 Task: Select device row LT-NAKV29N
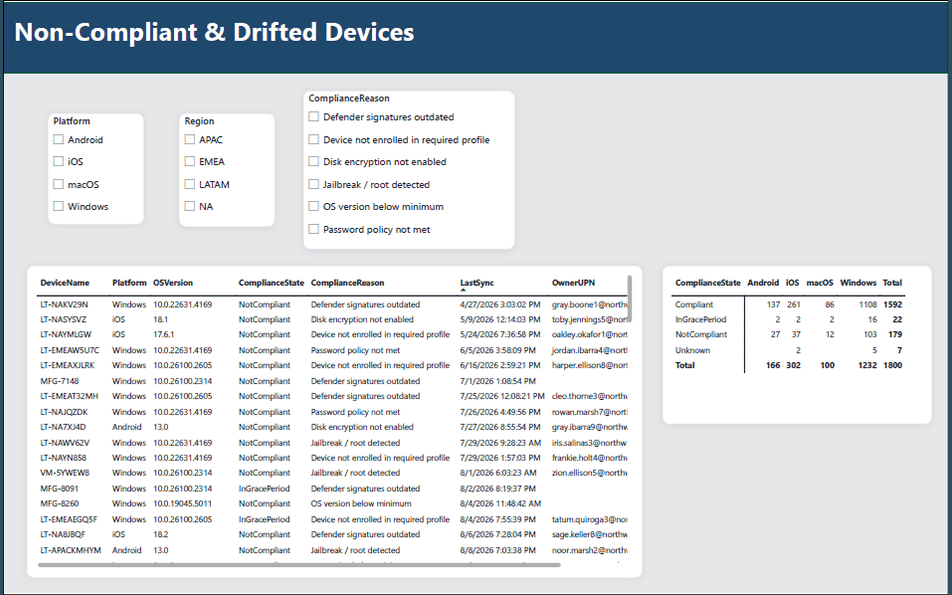click(x=333, y=305)
